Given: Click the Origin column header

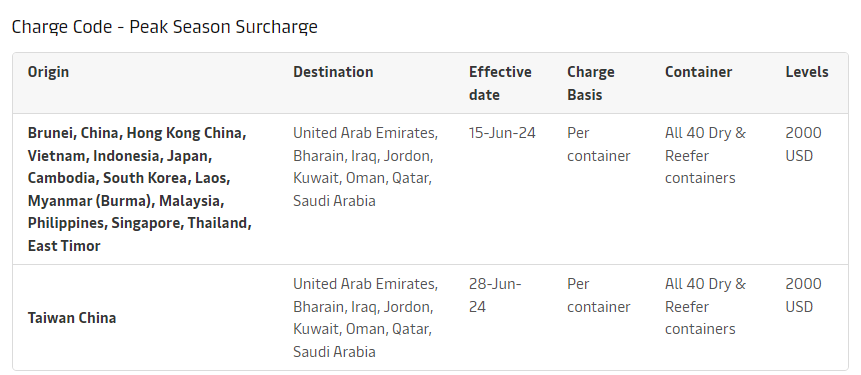Looking at the screenshot, I should [48, 72].
